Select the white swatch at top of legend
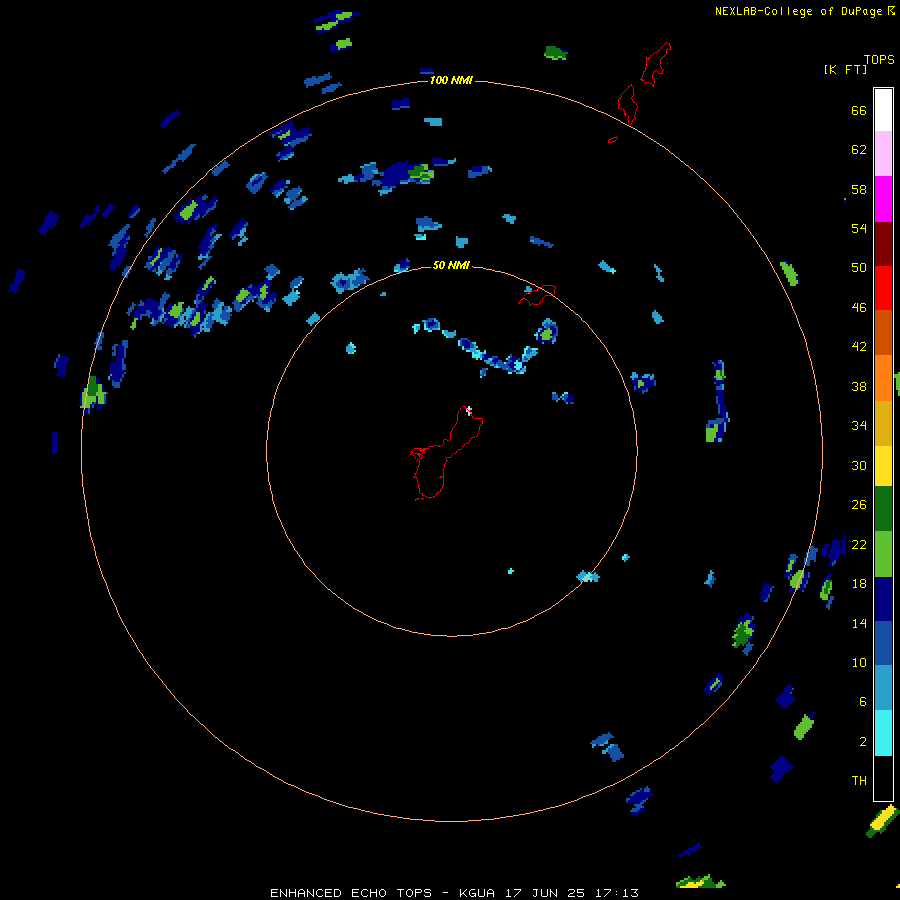Screen dimensions: 900x900 point(883,110)
